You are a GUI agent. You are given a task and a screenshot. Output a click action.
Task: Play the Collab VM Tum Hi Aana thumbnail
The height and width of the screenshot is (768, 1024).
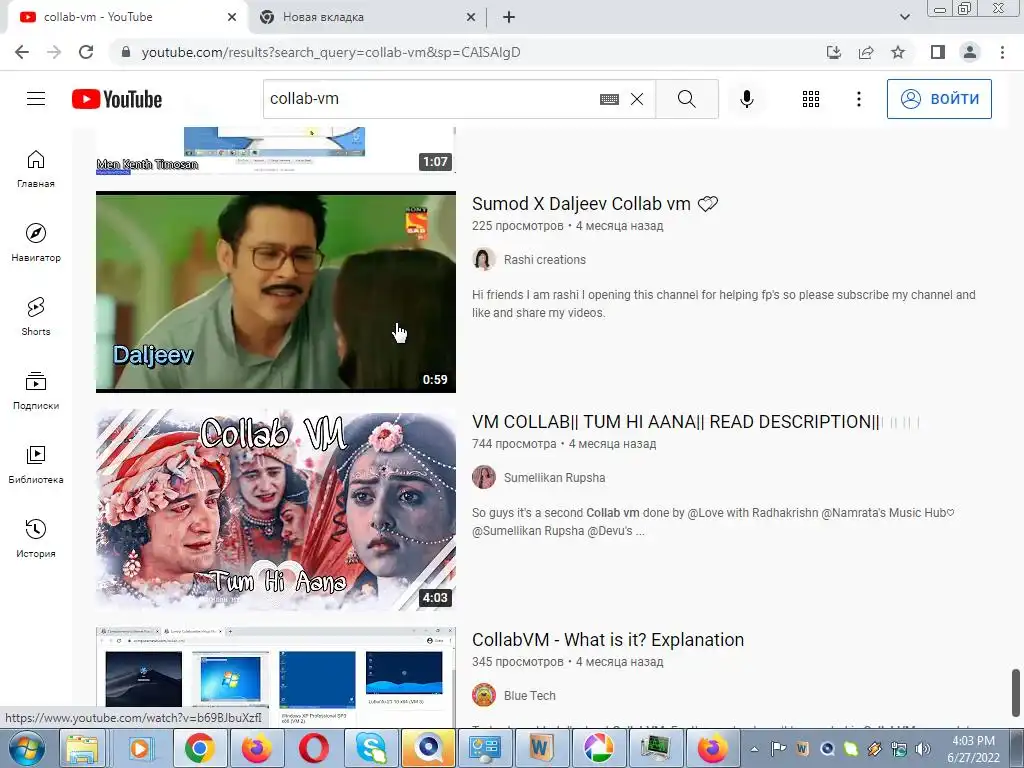[276, 510]
